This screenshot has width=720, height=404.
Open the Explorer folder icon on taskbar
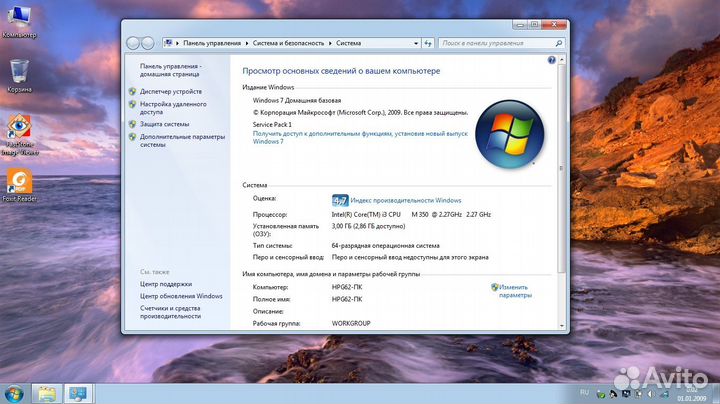tap(47, 394)
